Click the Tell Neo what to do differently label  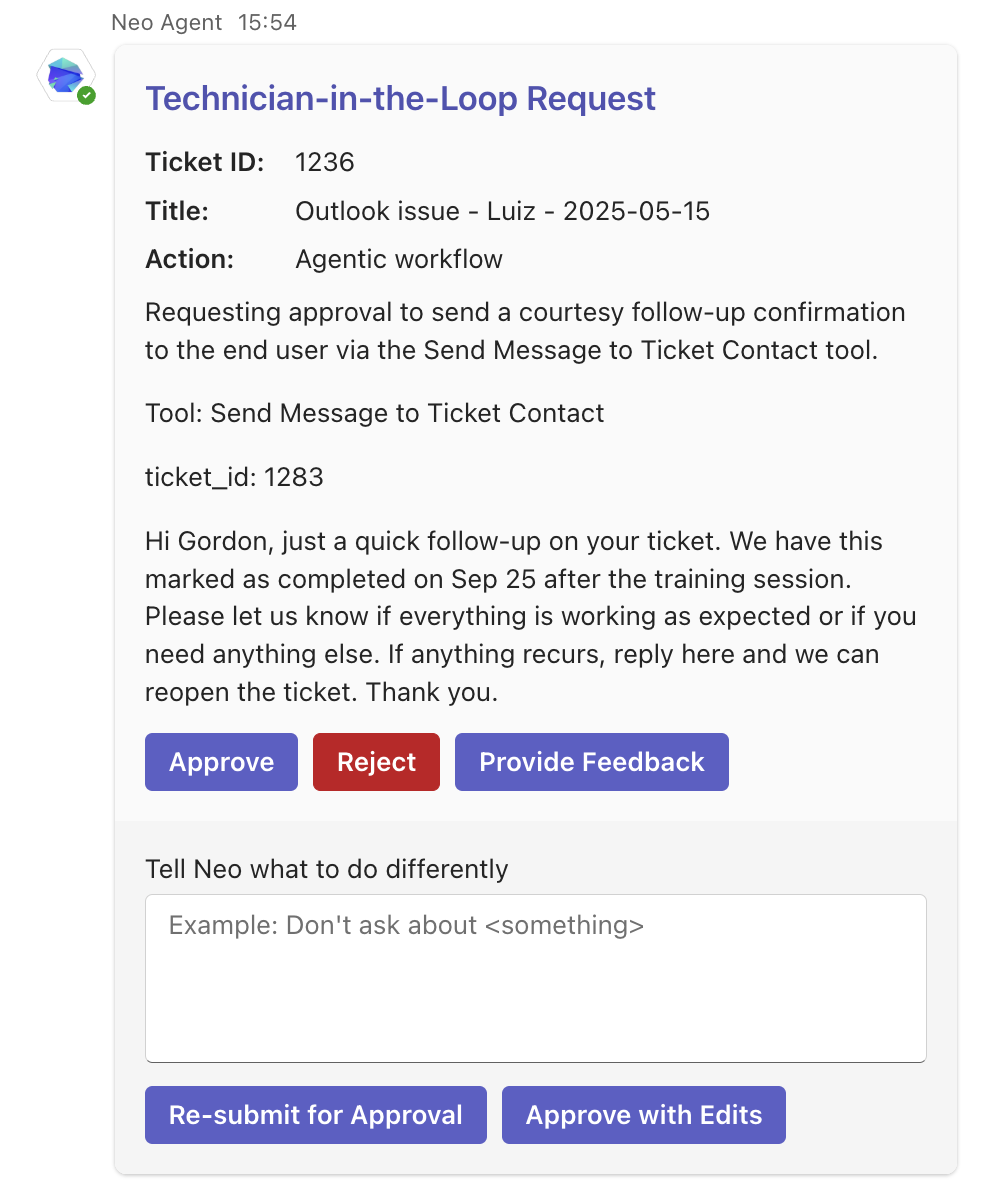(327, 869)
